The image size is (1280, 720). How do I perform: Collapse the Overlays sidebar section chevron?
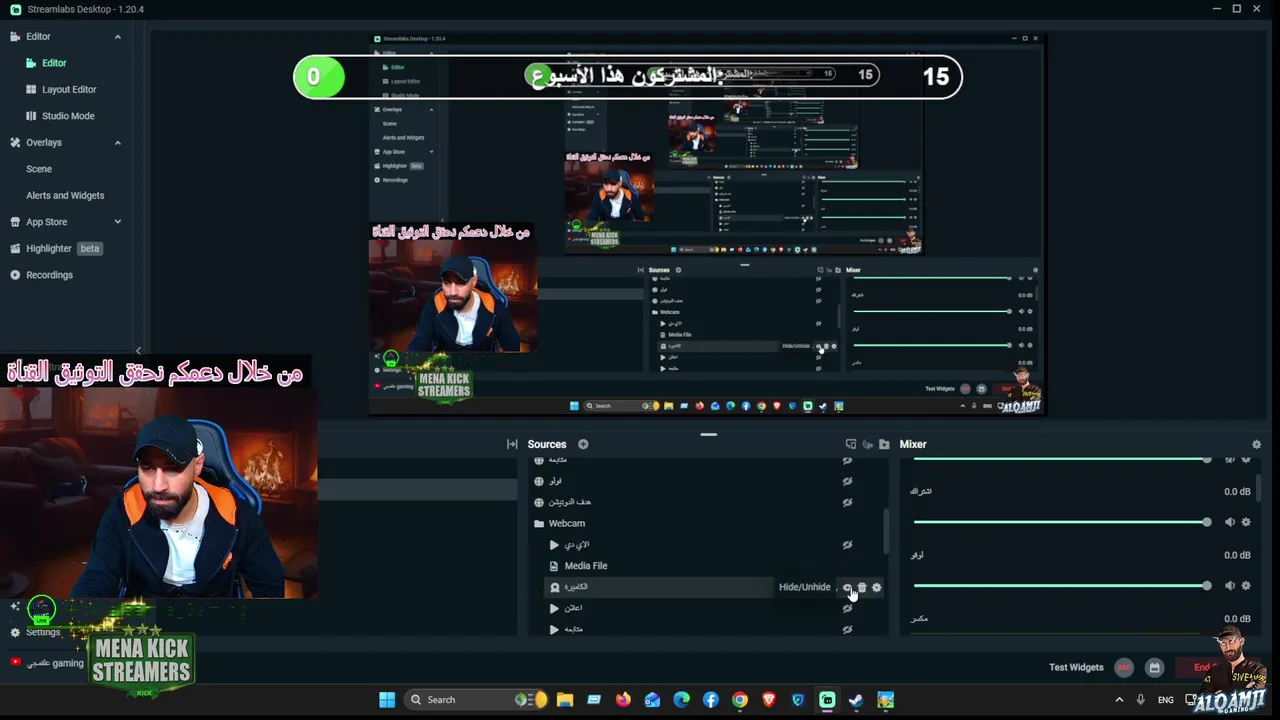(117, 143)
